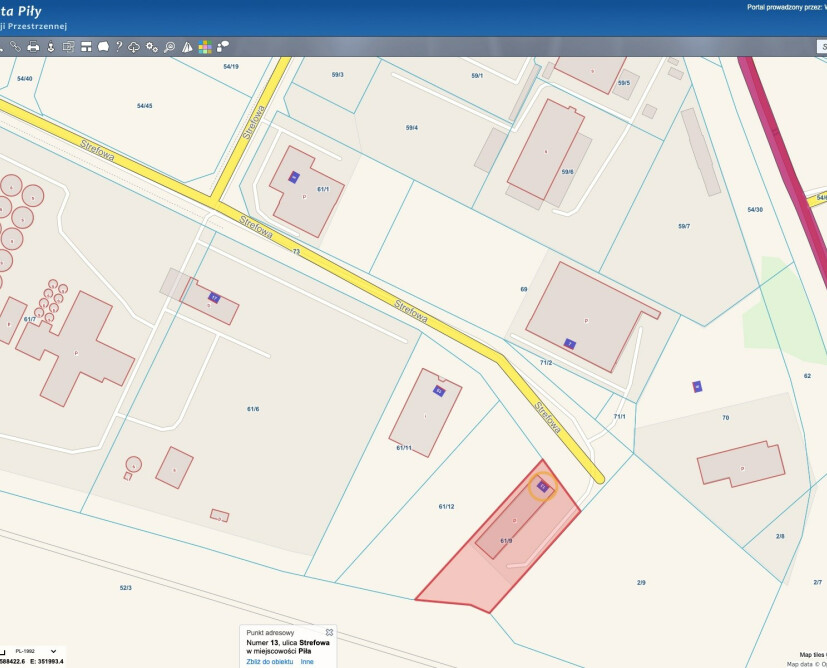
Task: Click the 'Zbliż do obiektu' link
Action: point(269,662)
